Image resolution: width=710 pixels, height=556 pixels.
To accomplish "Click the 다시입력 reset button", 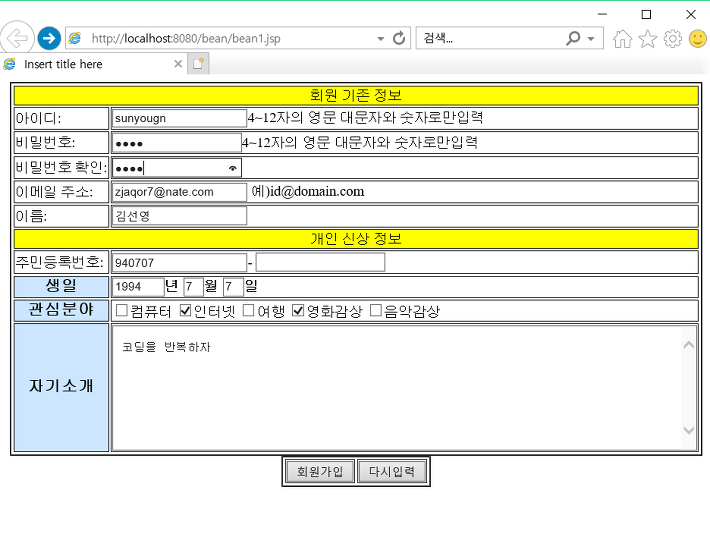I will click(392, 471).
